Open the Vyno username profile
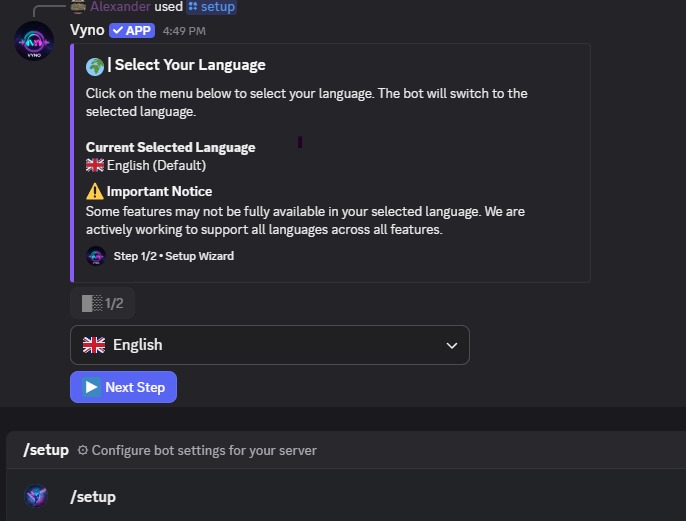 [x=87, y=30]
